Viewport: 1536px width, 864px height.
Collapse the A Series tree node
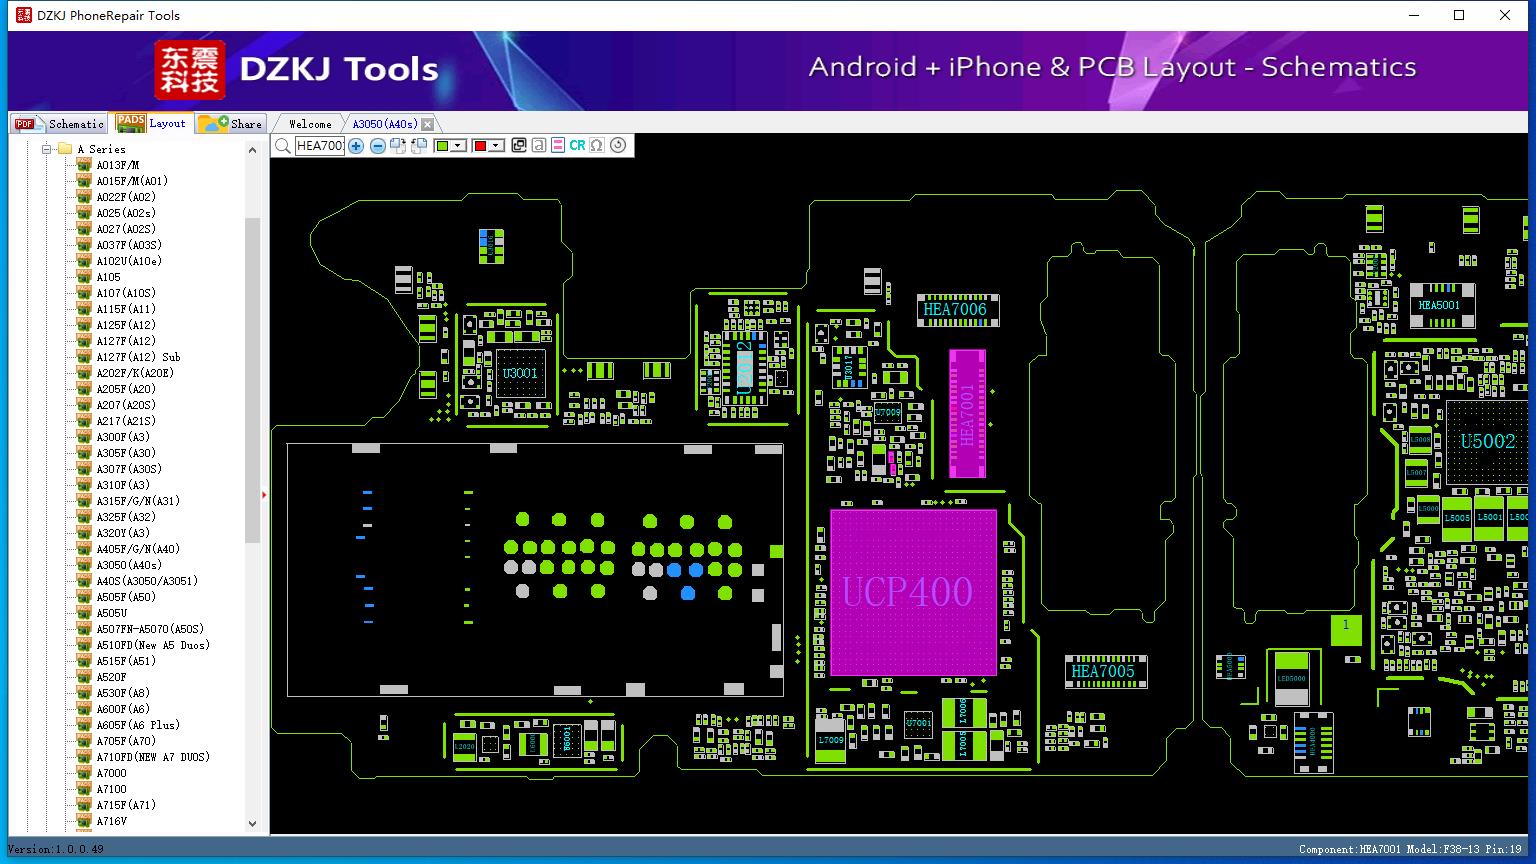tap(46, 149)
